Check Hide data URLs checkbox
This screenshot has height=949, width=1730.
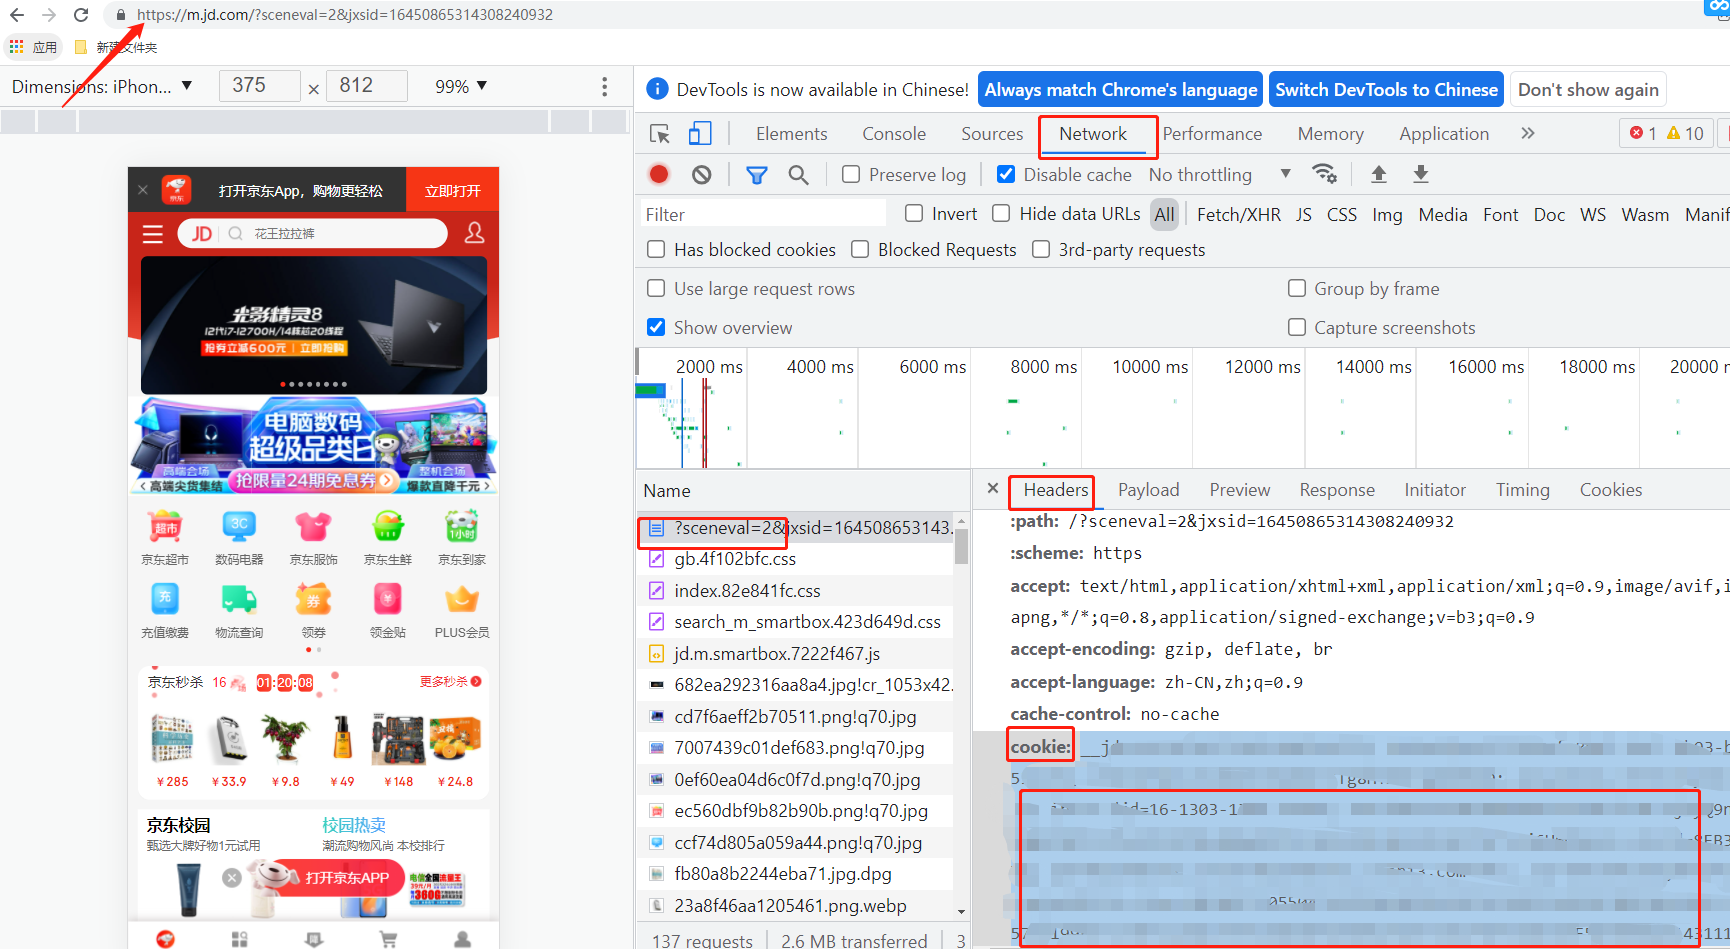pos(1001,213)
